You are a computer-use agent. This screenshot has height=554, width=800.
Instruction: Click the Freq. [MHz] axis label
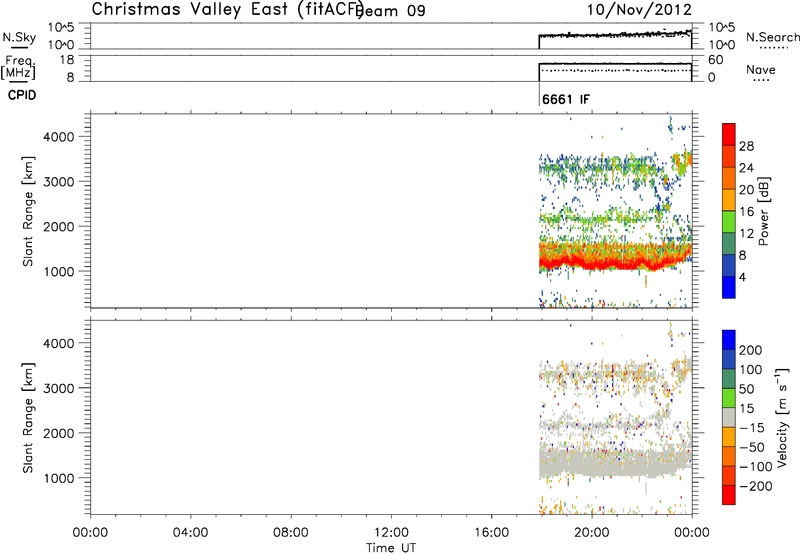pyautogui.click(x=19, y=67)
